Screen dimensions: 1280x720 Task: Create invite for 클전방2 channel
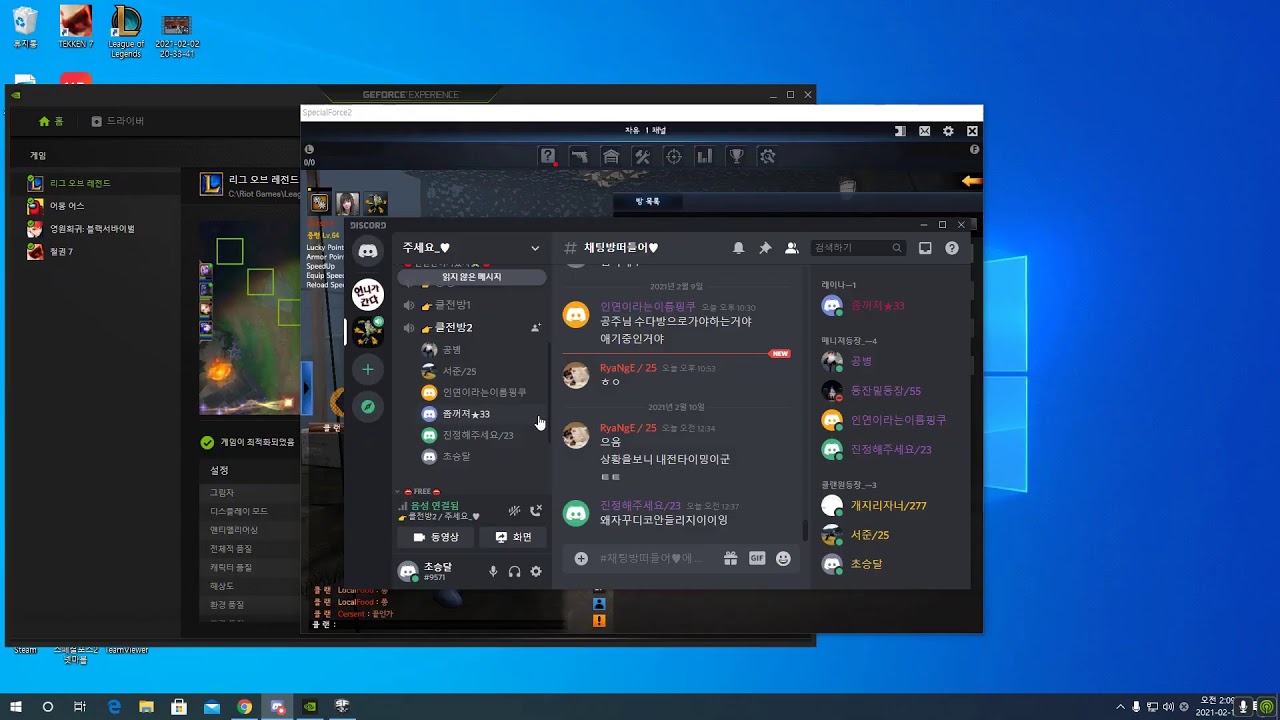point(535,327)
